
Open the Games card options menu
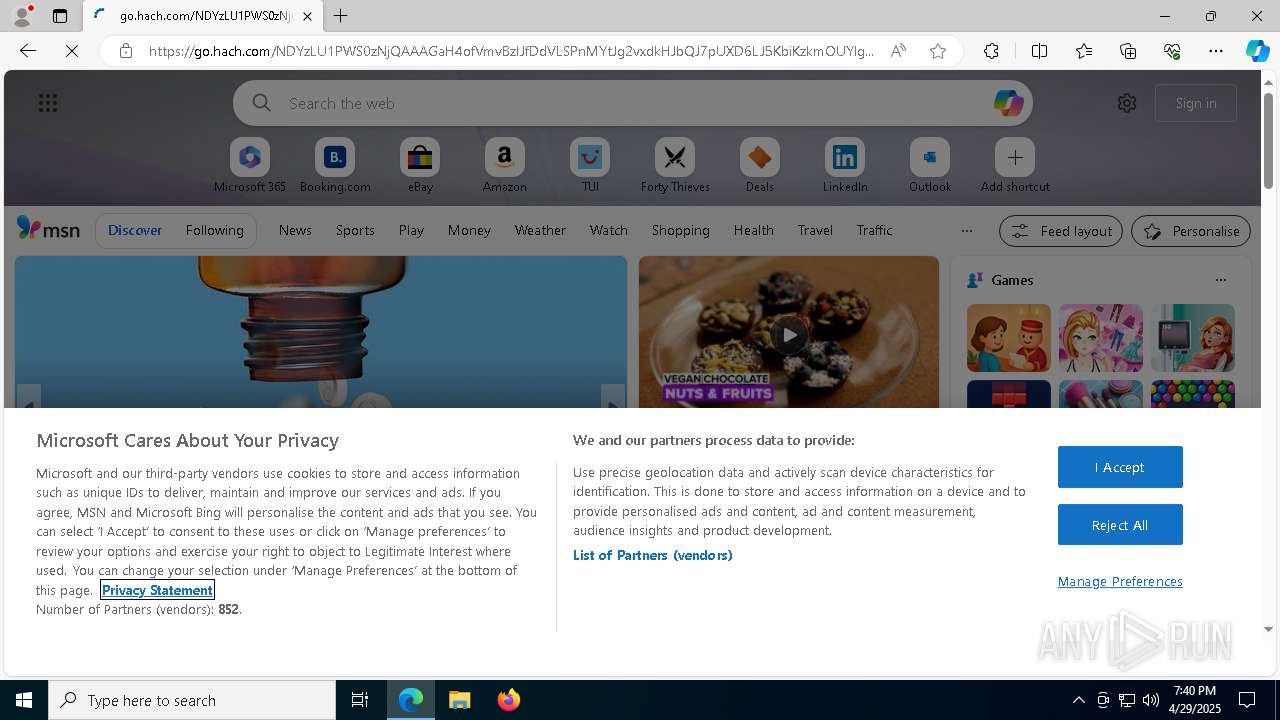pyautogui.click(x=1220, y=280)
